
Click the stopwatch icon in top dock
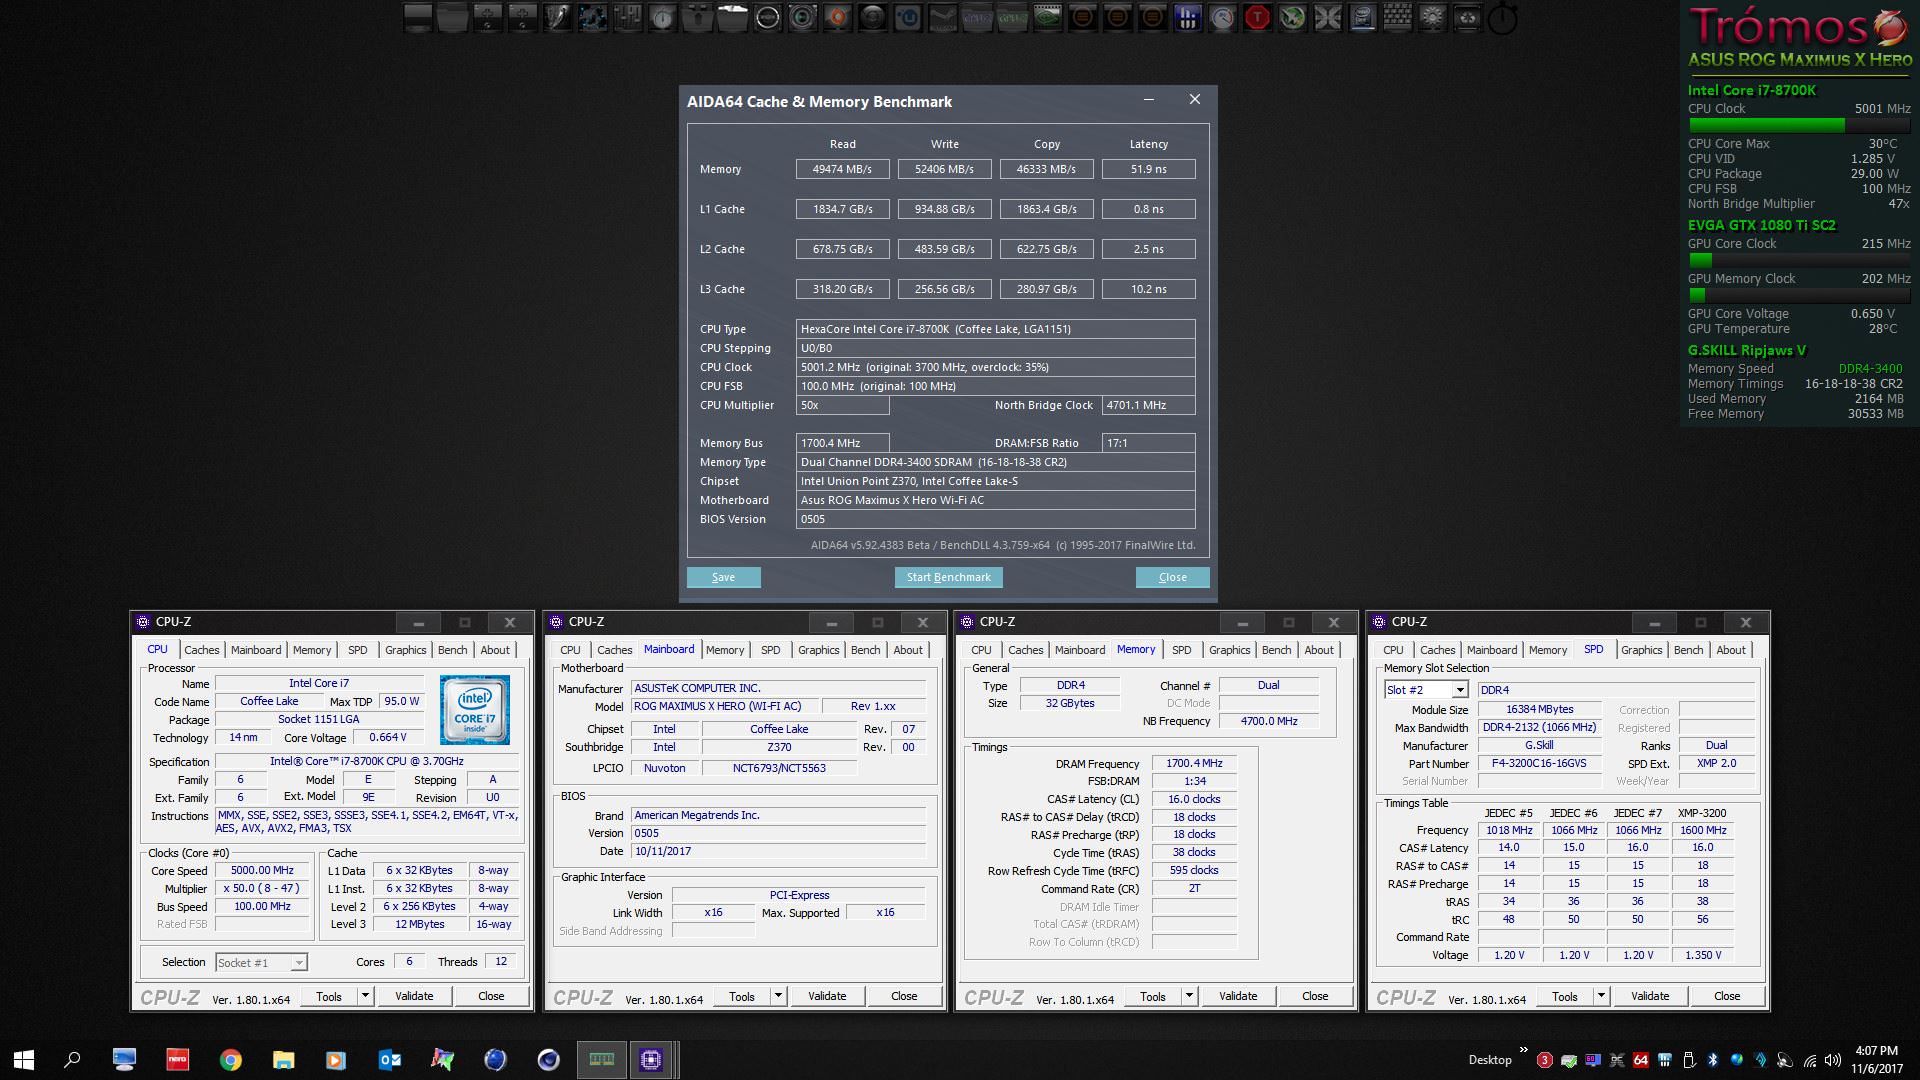[x=1502, y=18]
